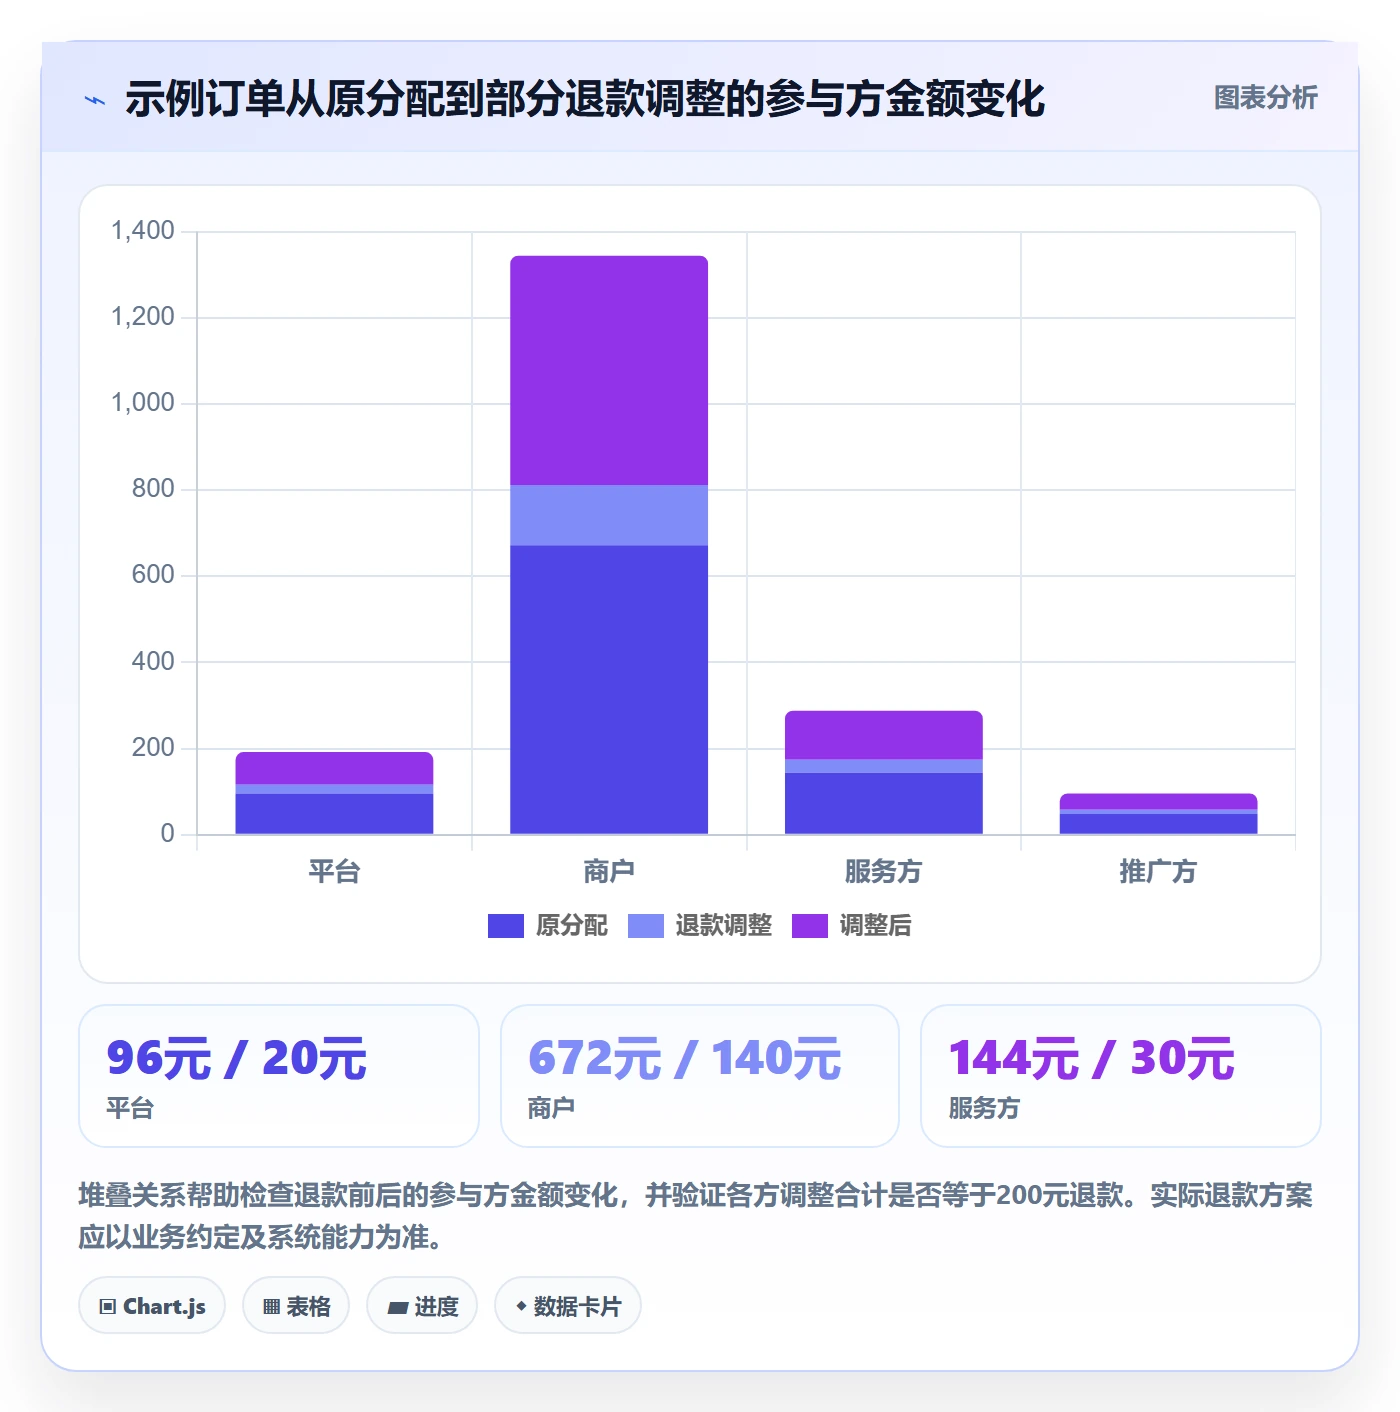Click the 商户 调整后 bar segment

click(x=609, y=370)
